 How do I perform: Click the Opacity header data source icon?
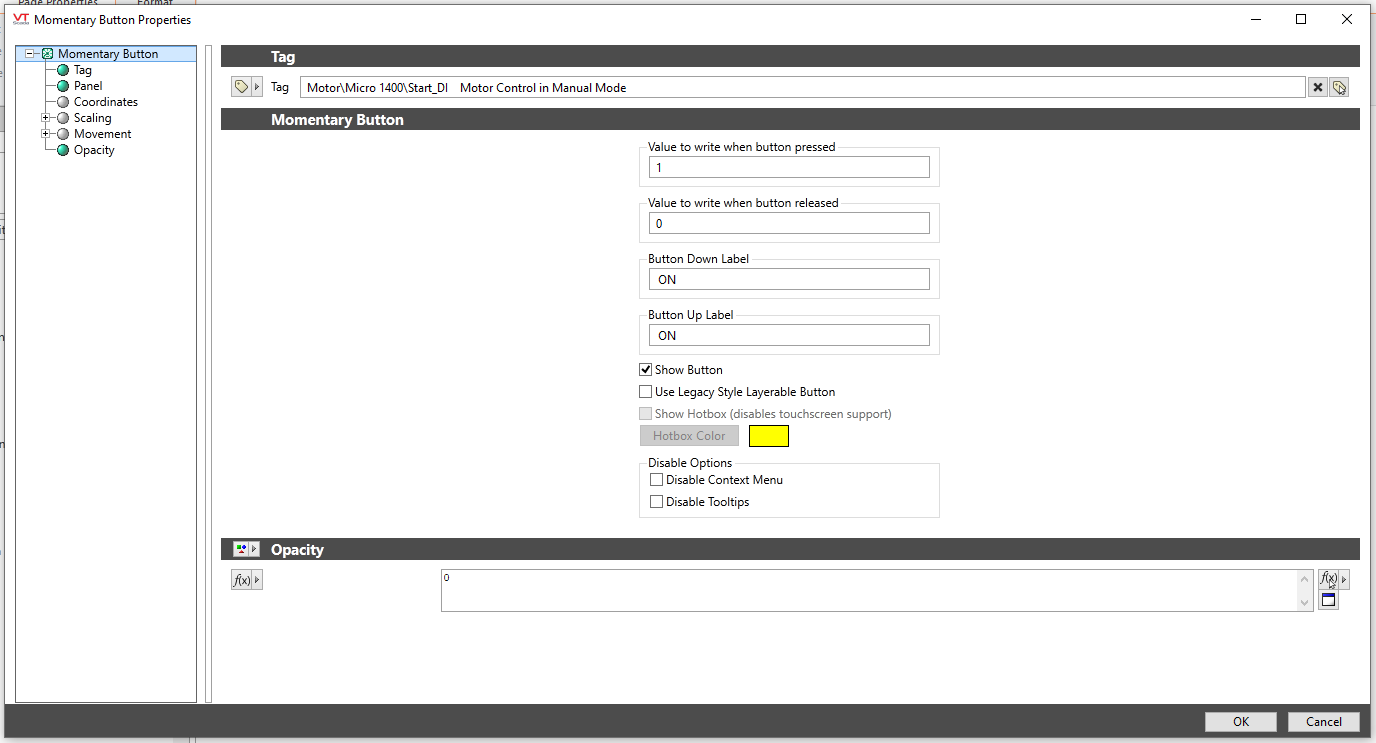point(241,549)
